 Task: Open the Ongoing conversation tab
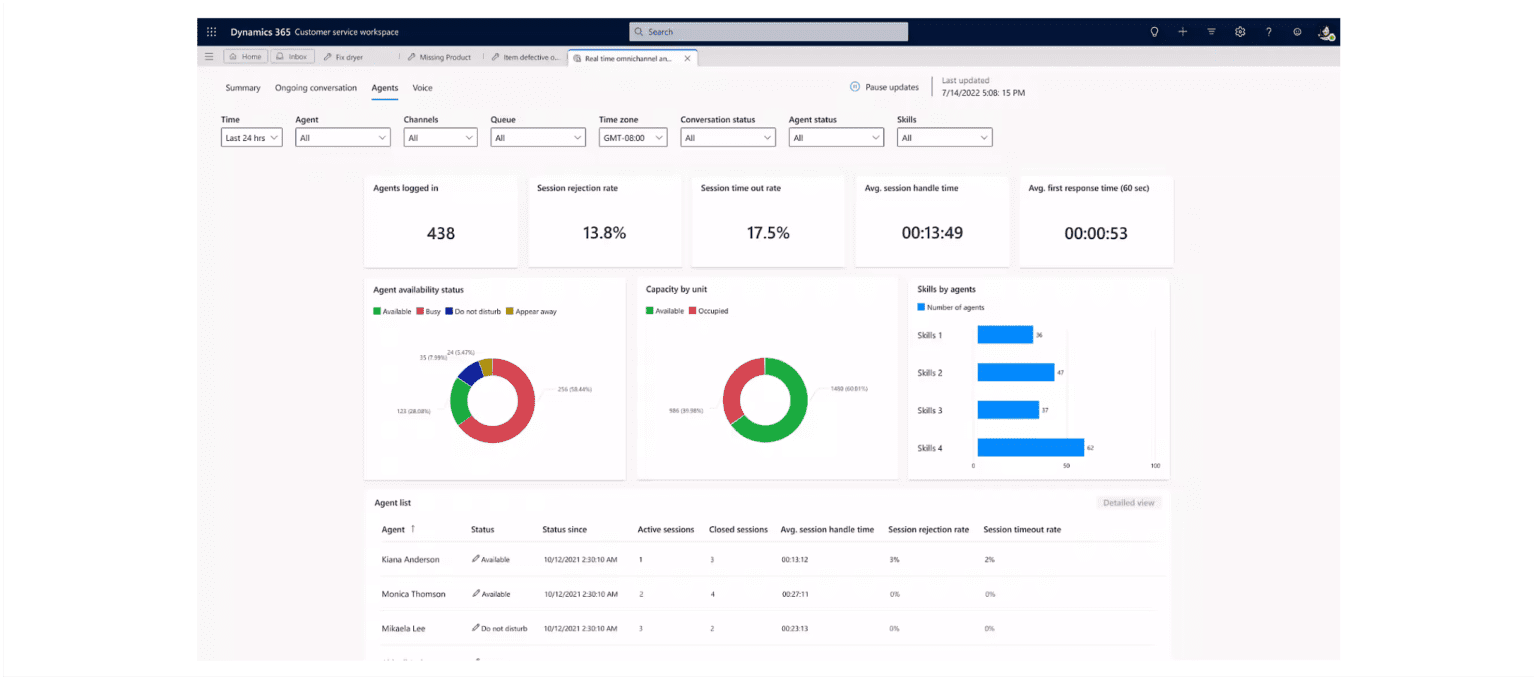click(x=316, y=88)
